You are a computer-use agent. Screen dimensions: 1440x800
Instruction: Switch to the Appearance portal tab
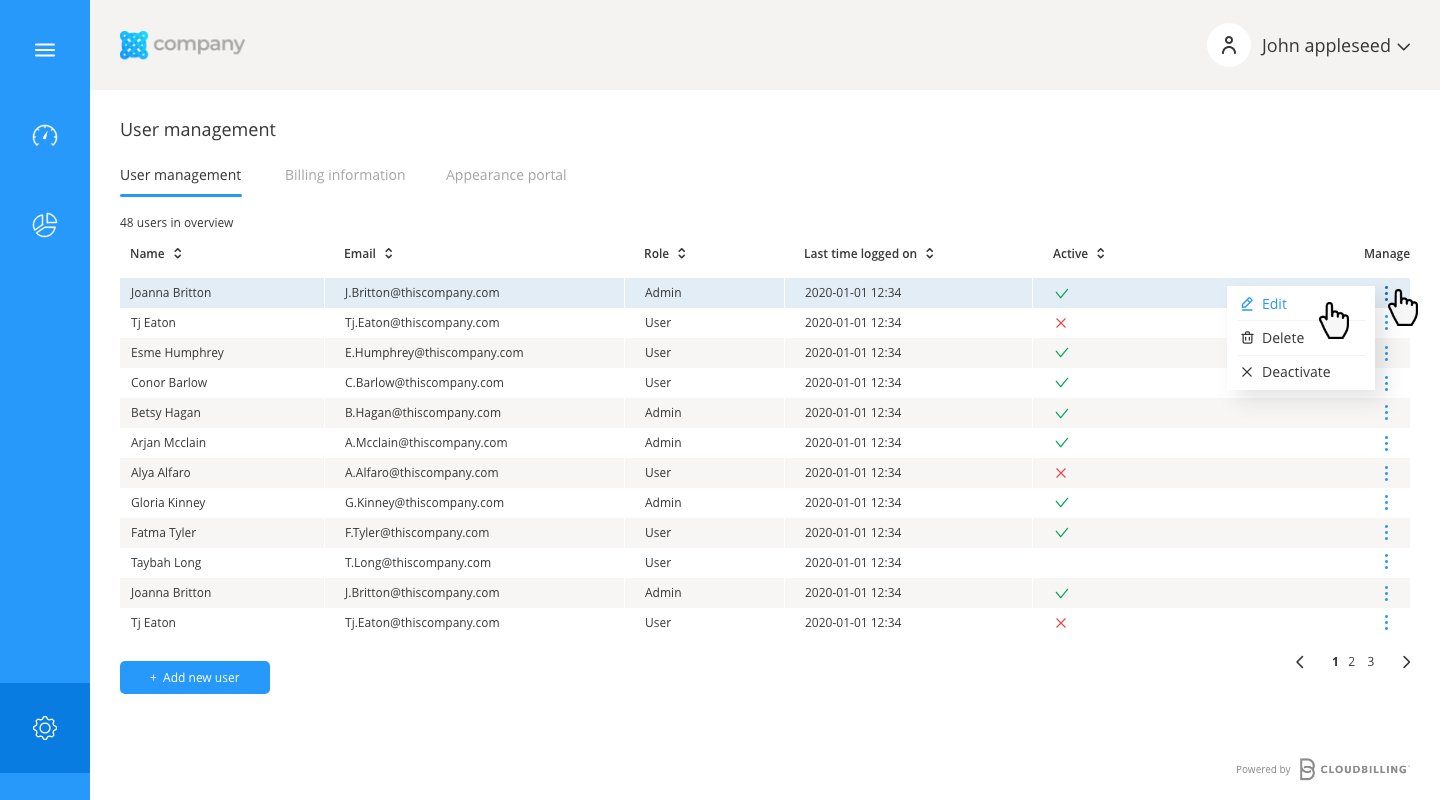506,175
